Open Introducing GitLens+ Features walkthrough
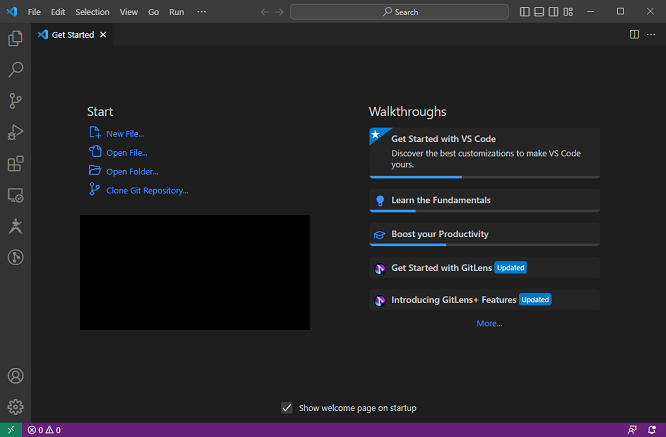Screen dimensions: 666x437 tap(485, 299)
